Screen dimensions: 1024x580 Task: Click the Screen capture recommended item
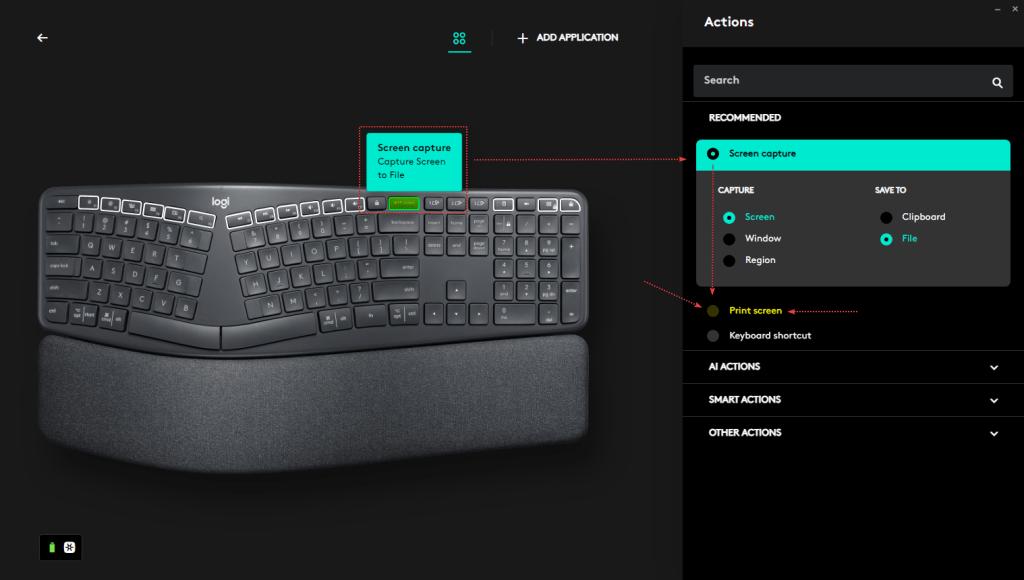pyautogui.click(x=853, y=154)
